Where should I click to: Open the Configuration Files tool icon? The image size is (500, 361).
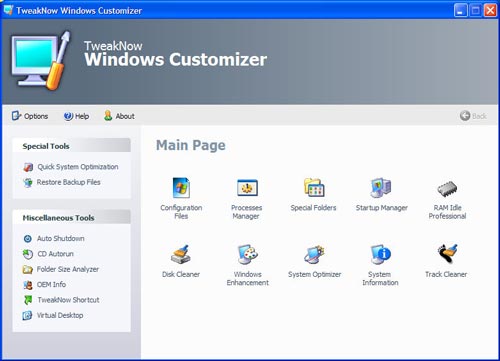pos(181,188)
